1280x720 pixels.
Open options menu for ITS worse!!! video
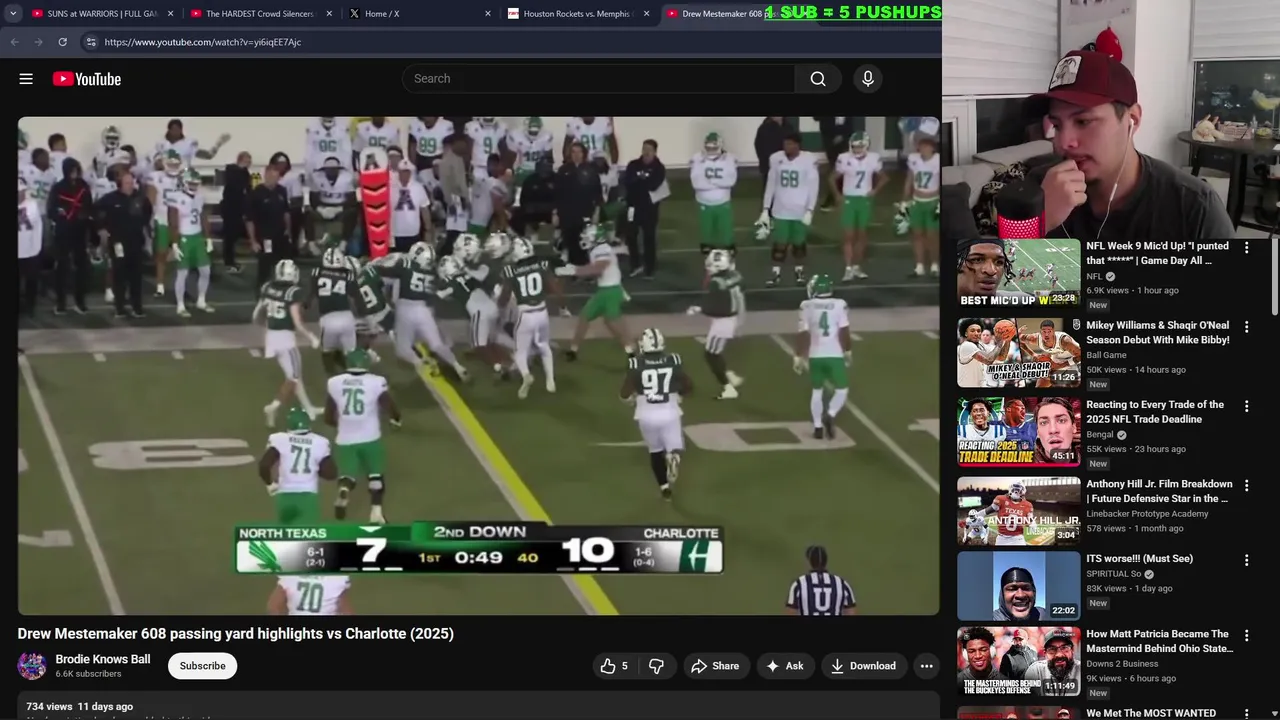(1246, 560)
